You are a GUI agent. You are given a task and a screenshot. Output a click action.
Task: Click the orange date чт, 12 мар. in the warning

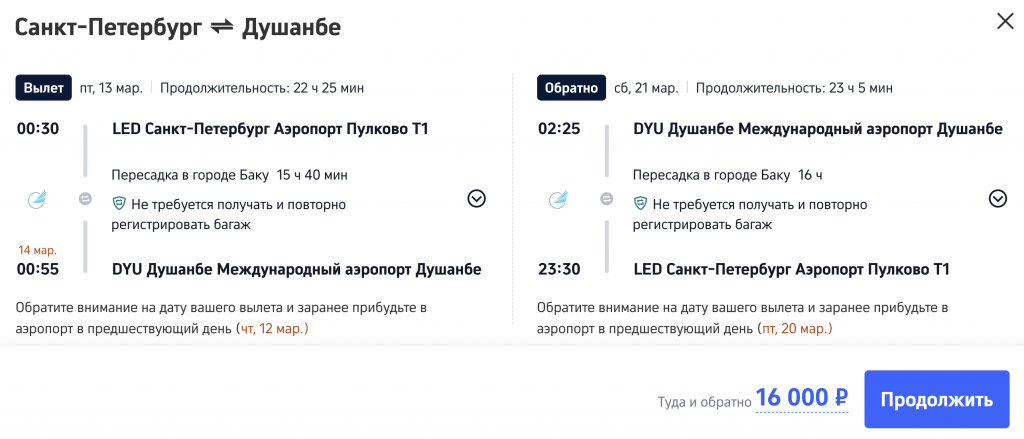coord(273,328)
